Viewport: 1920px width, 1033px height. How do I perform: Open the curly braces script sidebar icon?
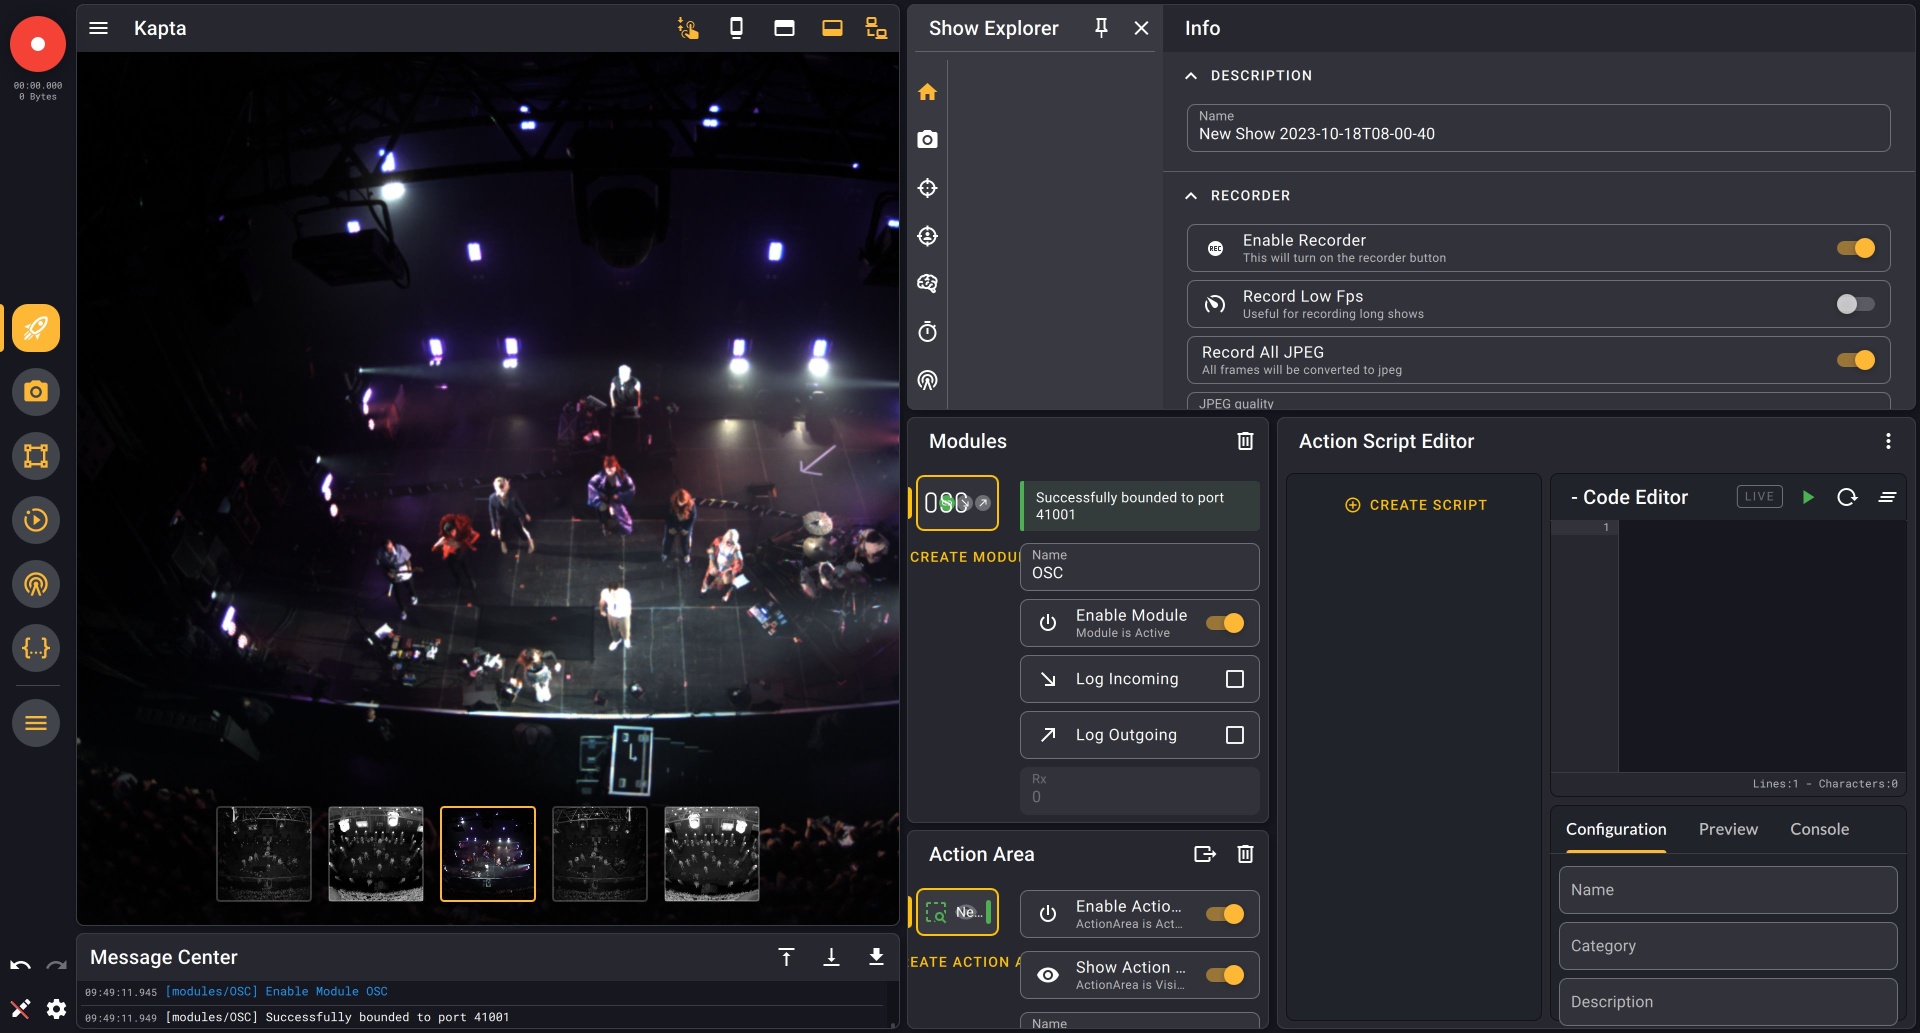[x=36, y=648]
